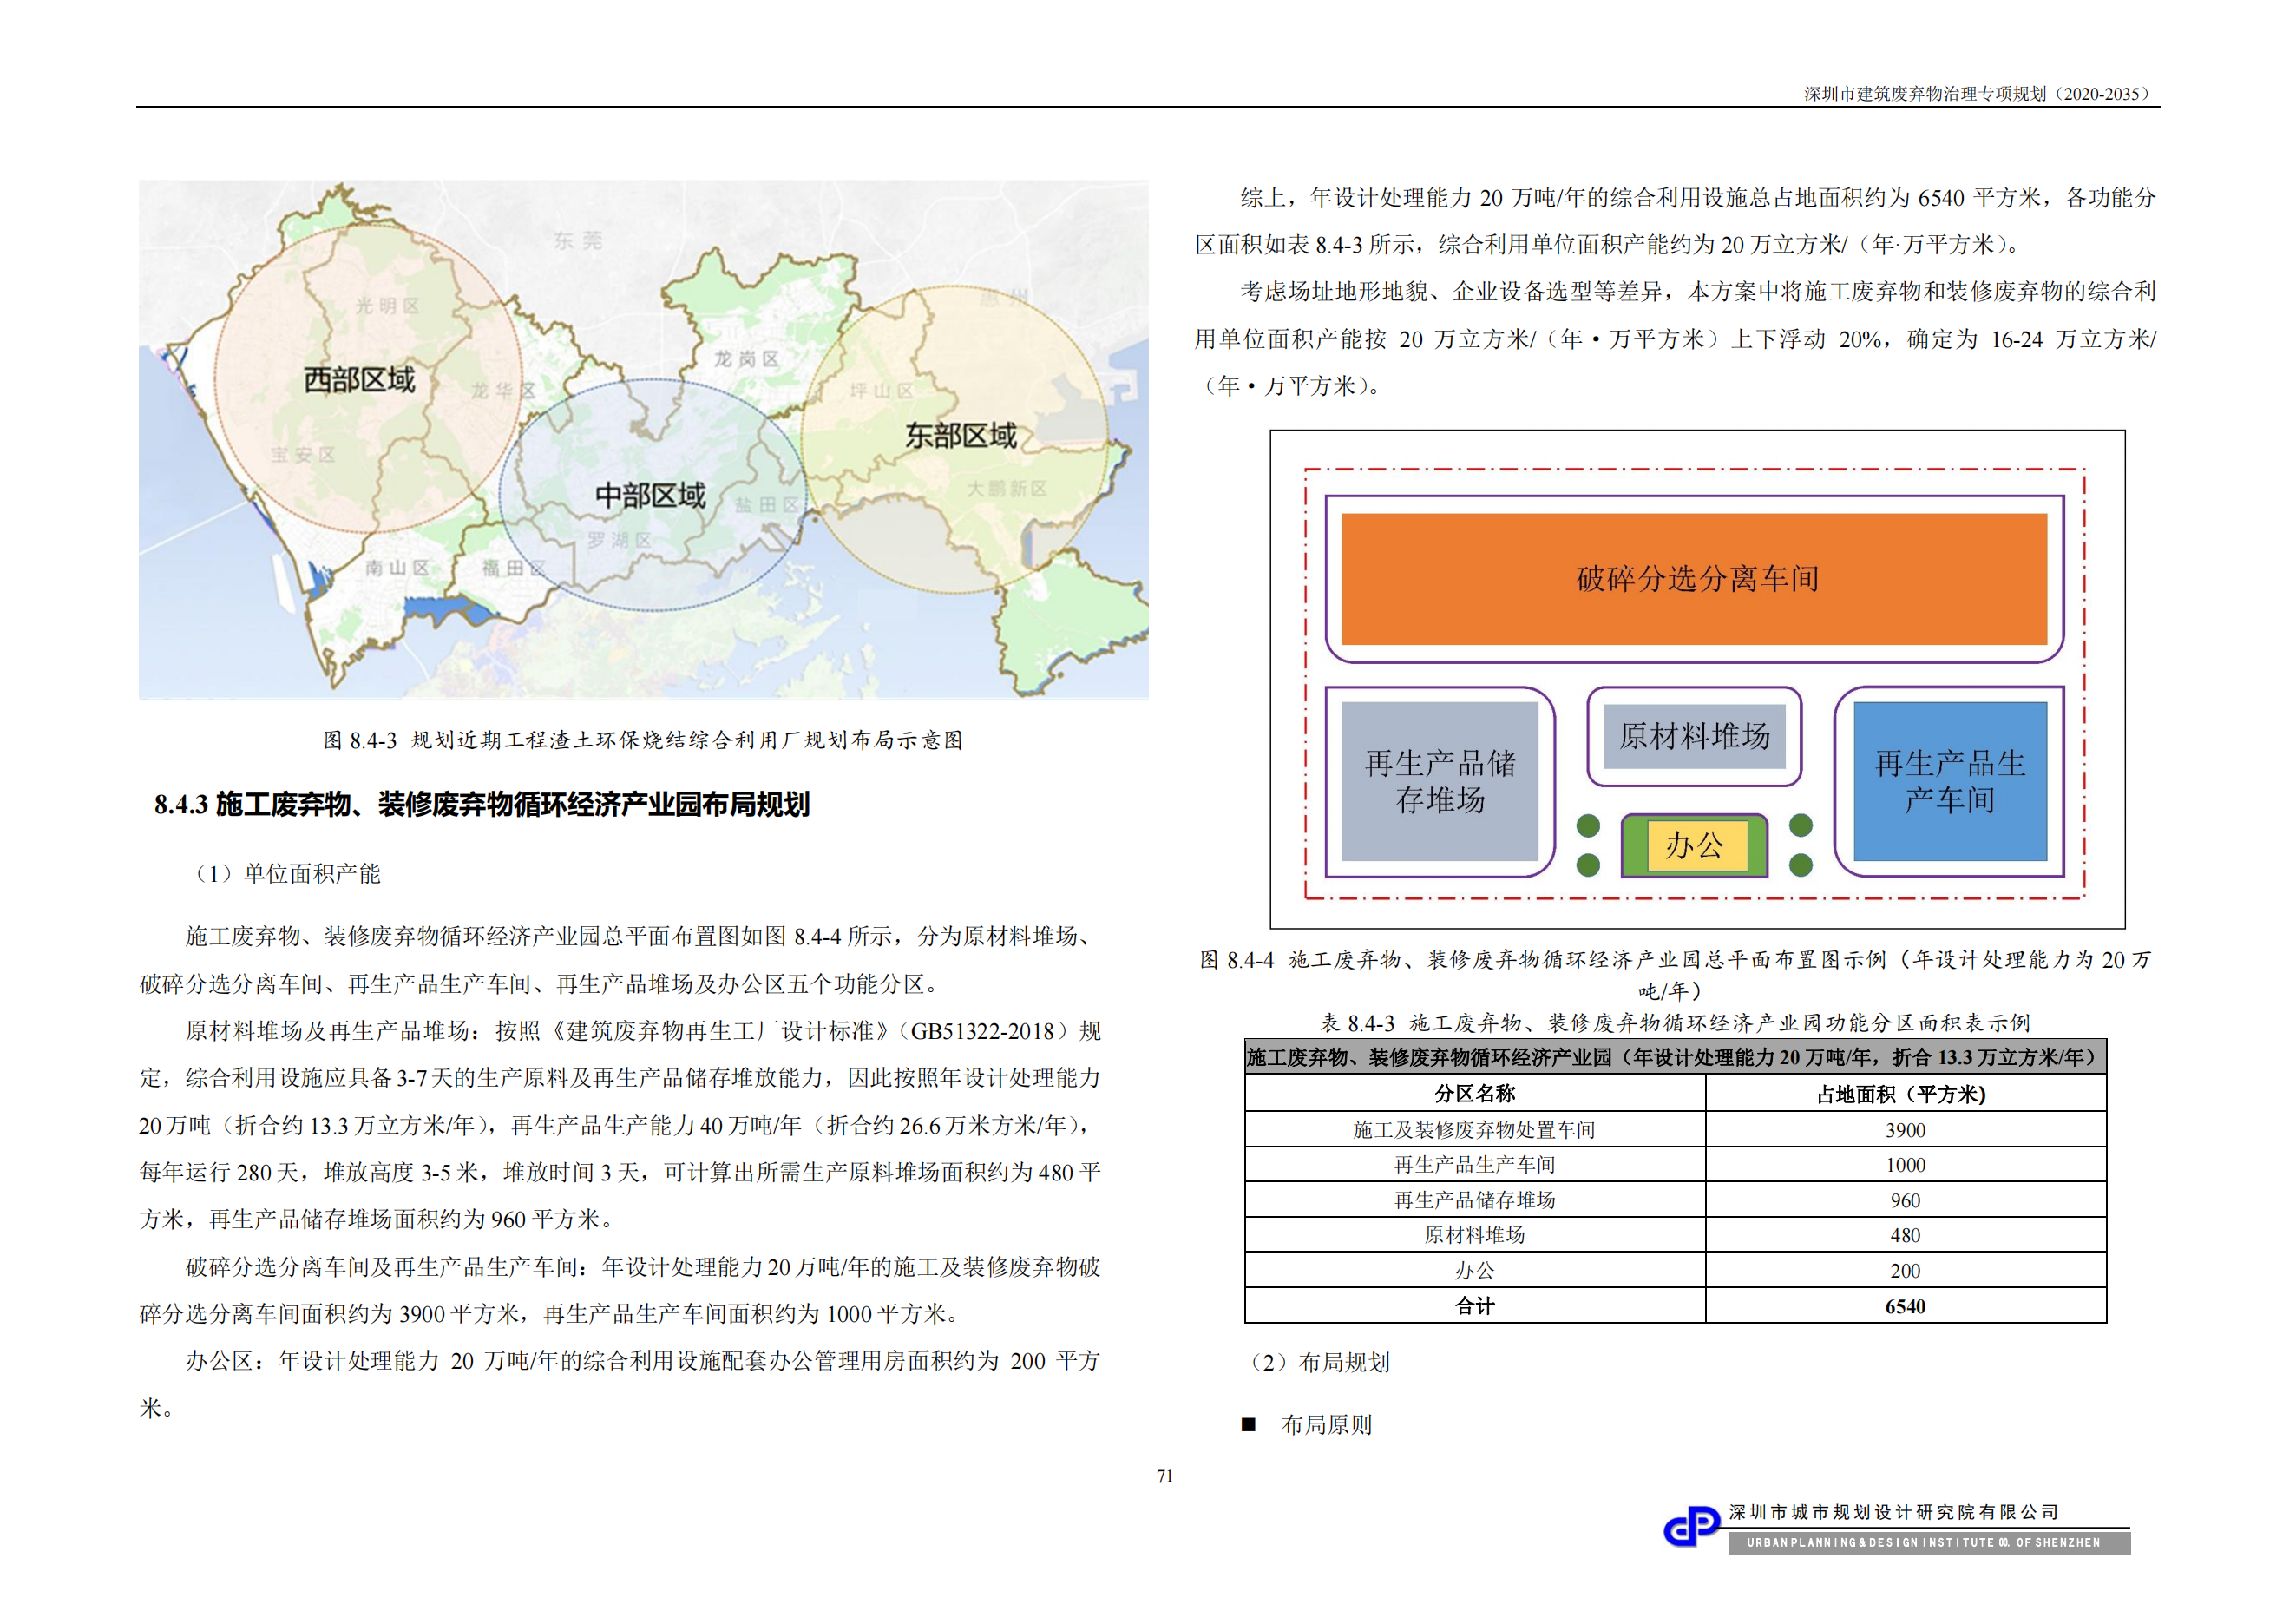The height and width of the screenshot is (1624, 2296).
Task: Click the total value 6540 in table
Action: [1905, 1306]
